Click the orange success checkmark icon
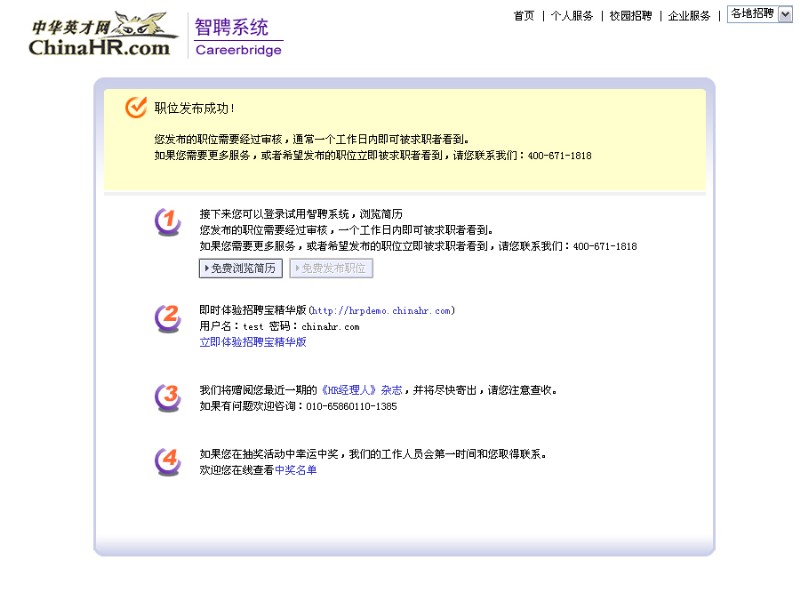Viewport: 800px width, 592px height. pyautogui.click(x=136, y=107)
